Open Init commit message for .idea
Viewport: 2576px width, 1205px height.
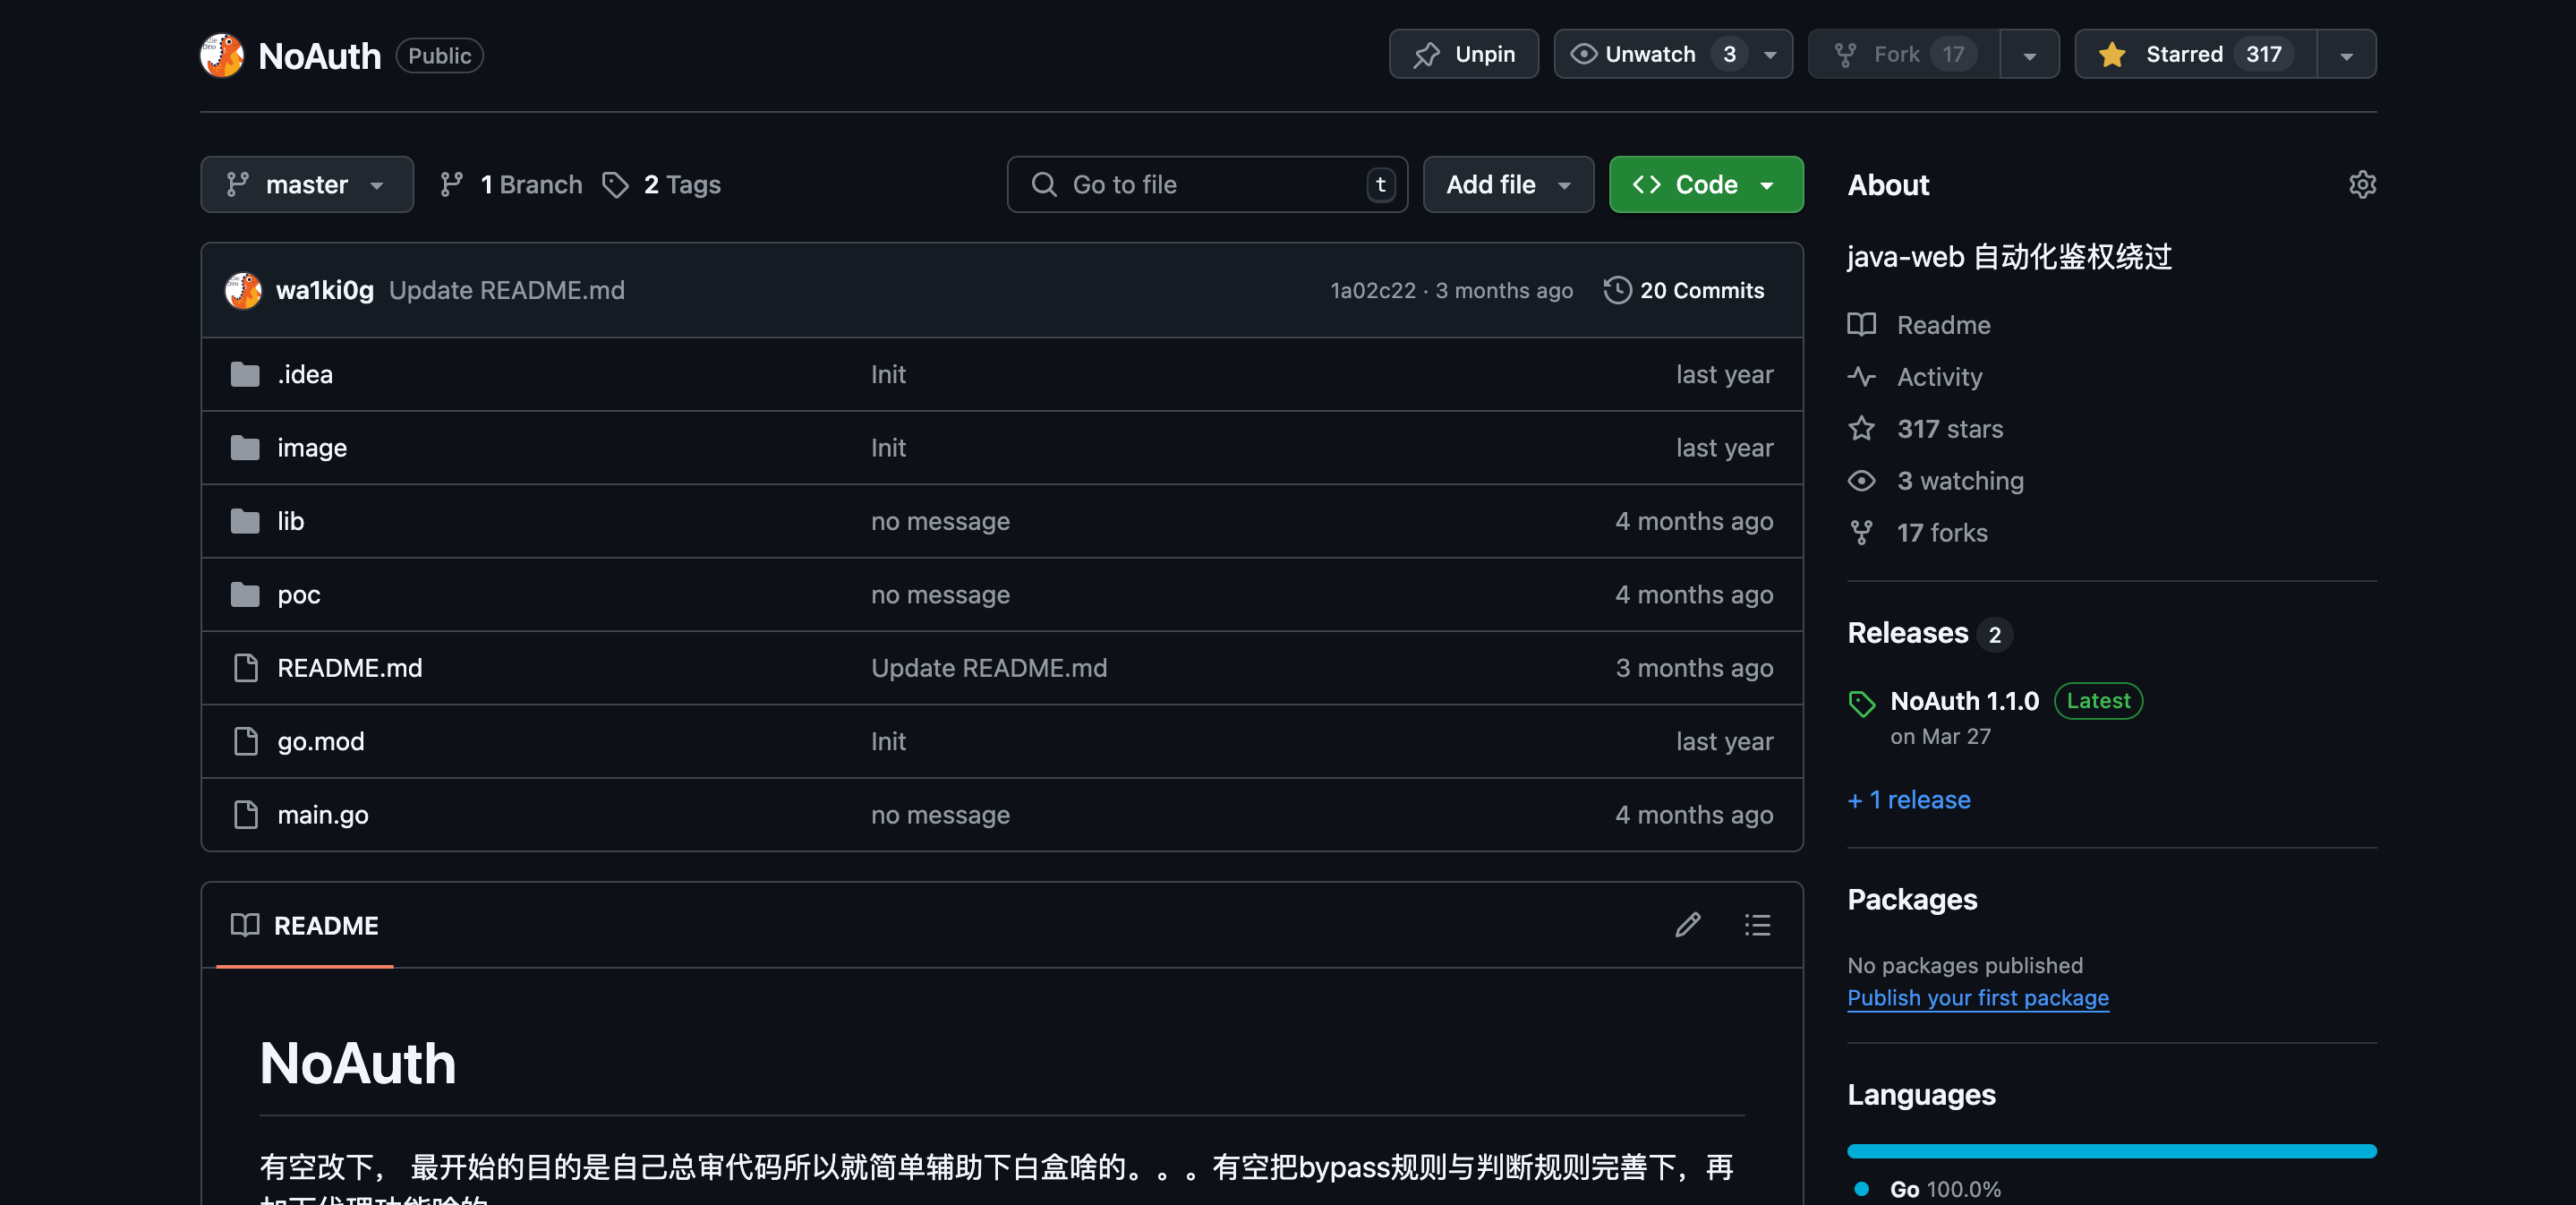point(888,374)
